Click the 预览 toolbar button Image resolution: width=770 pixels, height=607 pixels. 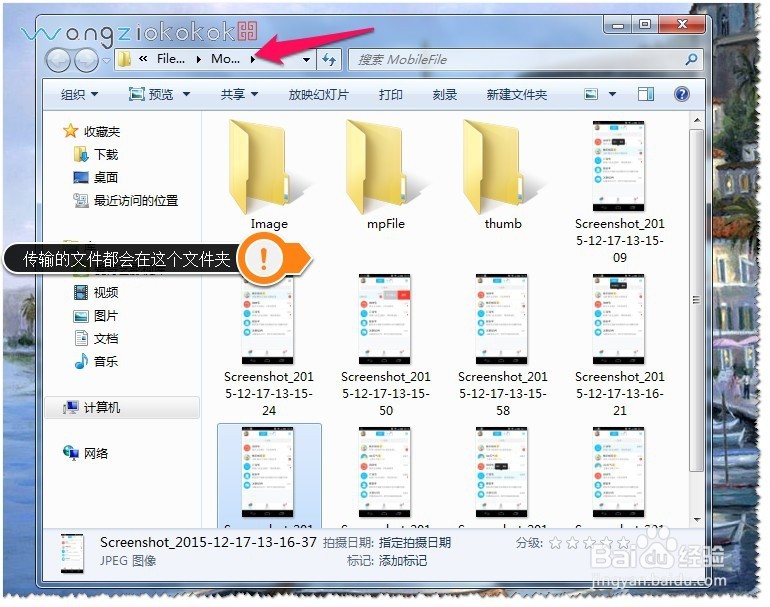pos(151,94)
